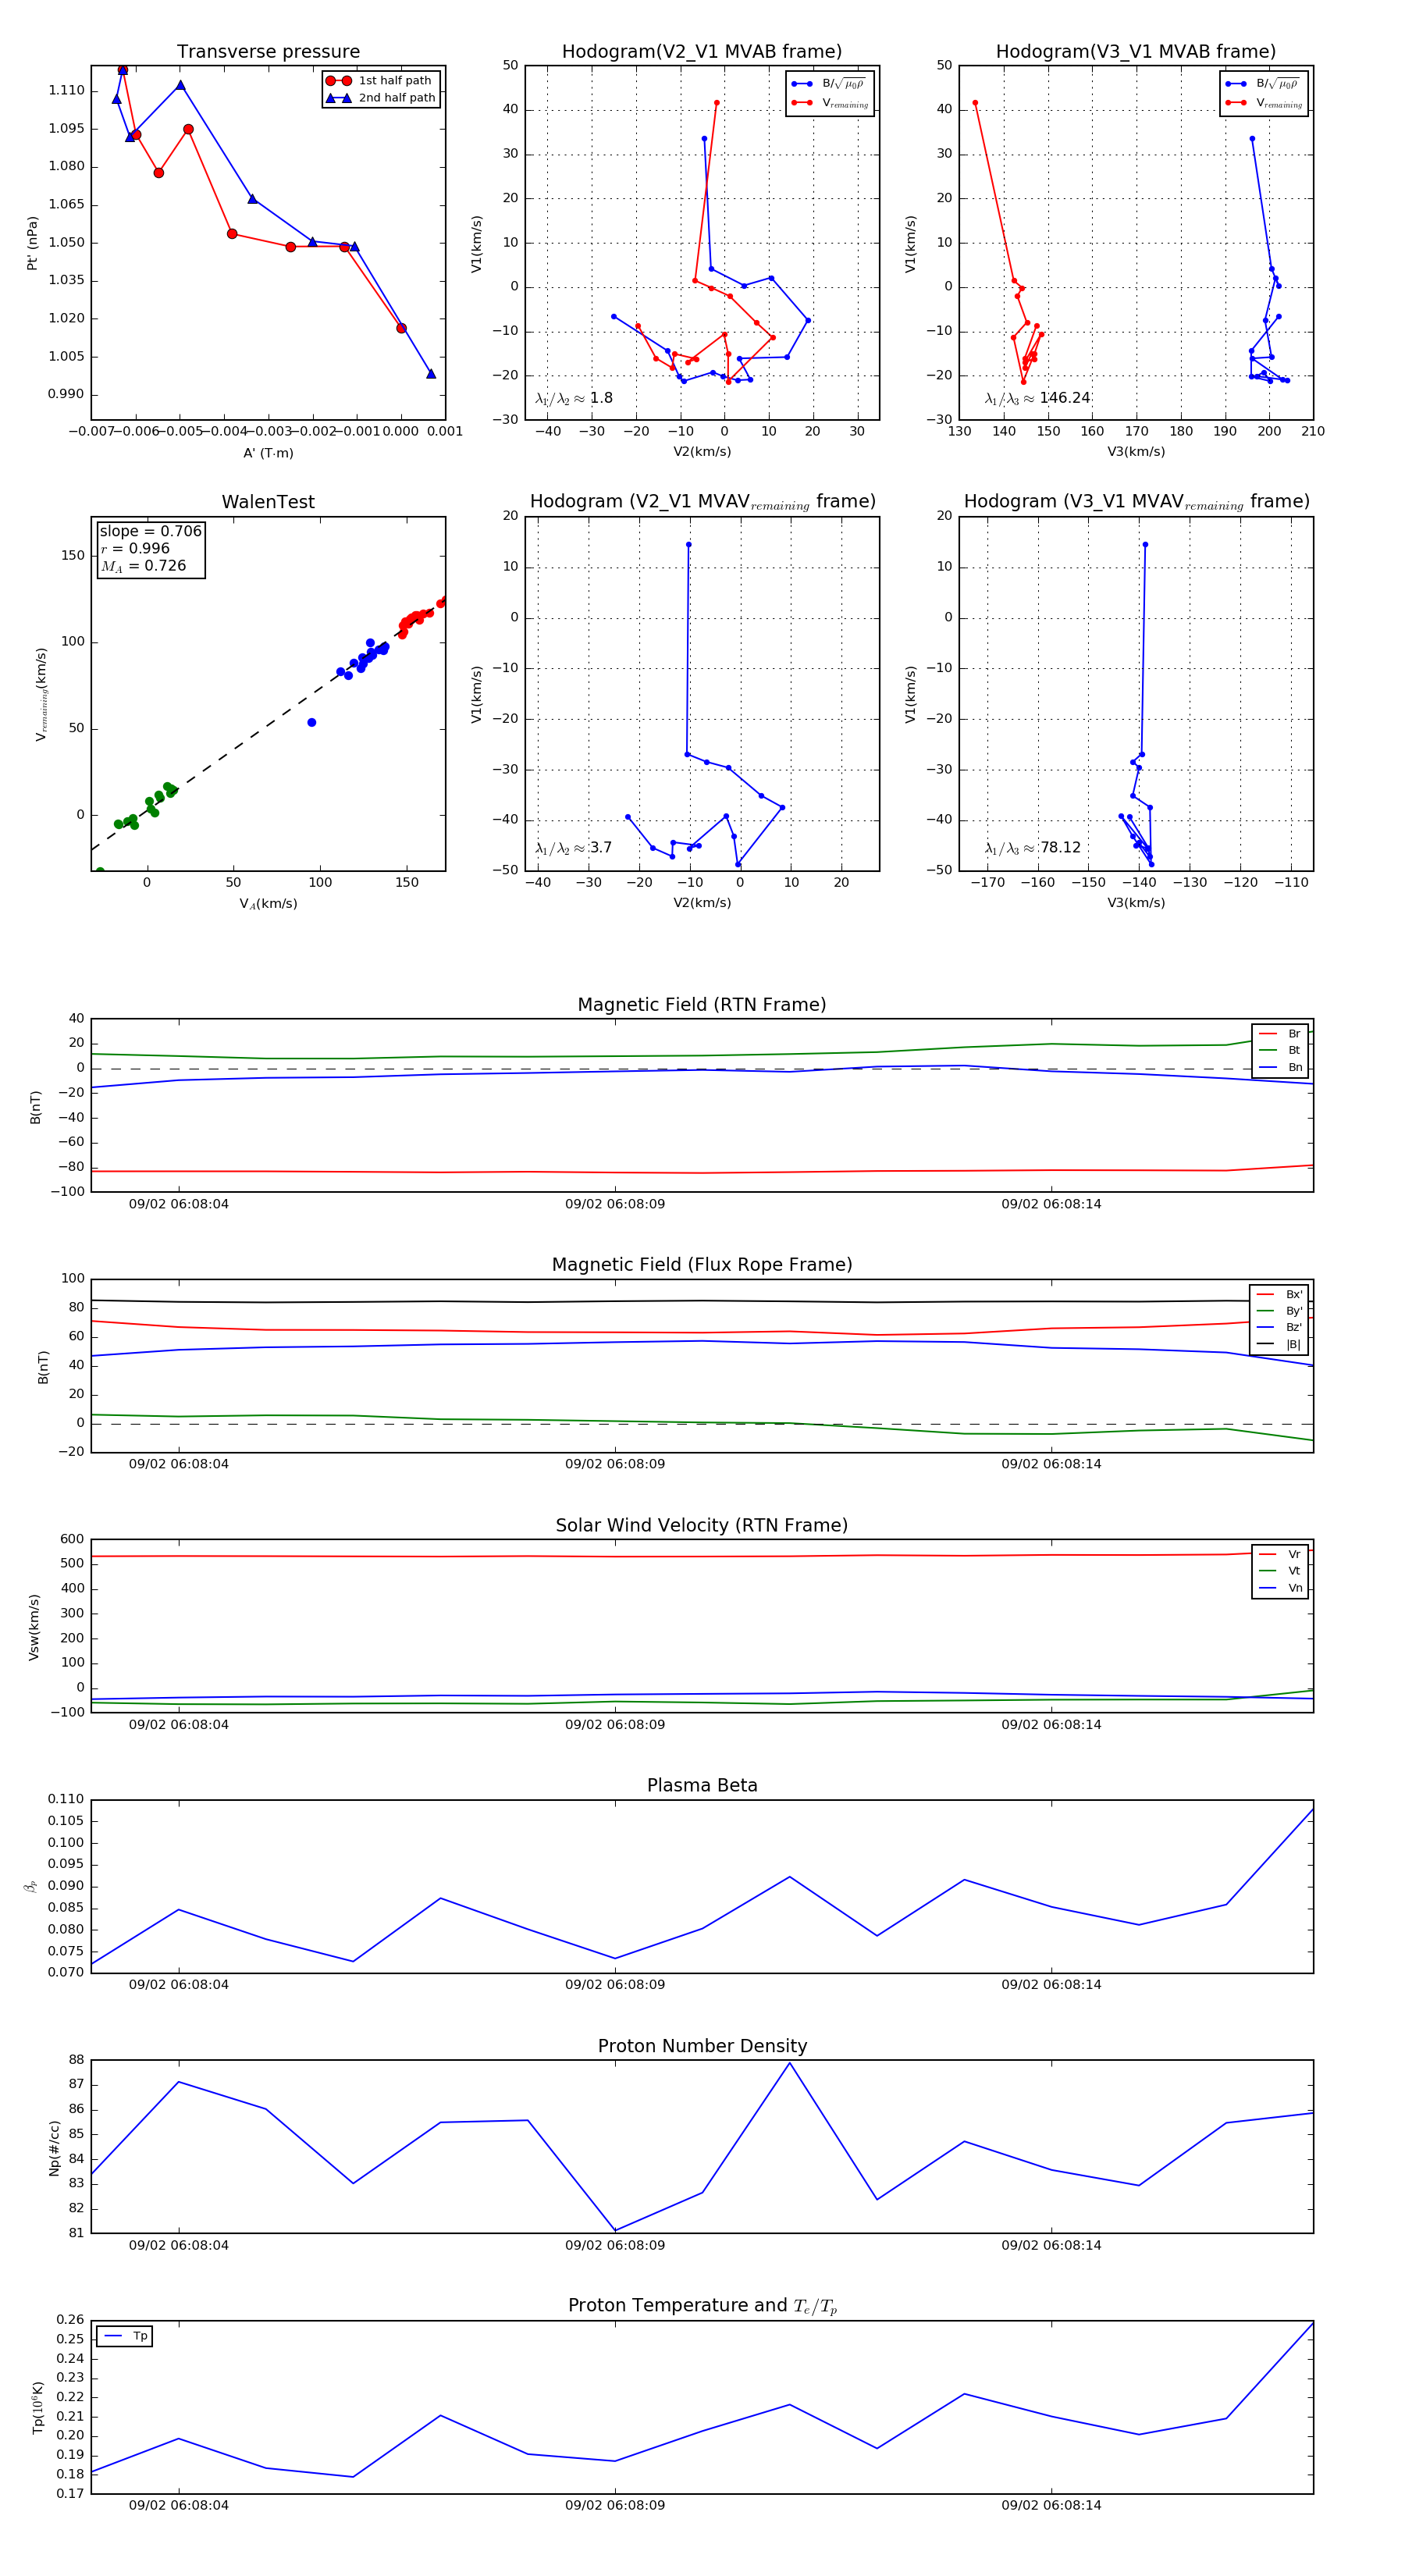Click the Bn legend entry
1405x2576 pixels.
tap(1281, 1067)
